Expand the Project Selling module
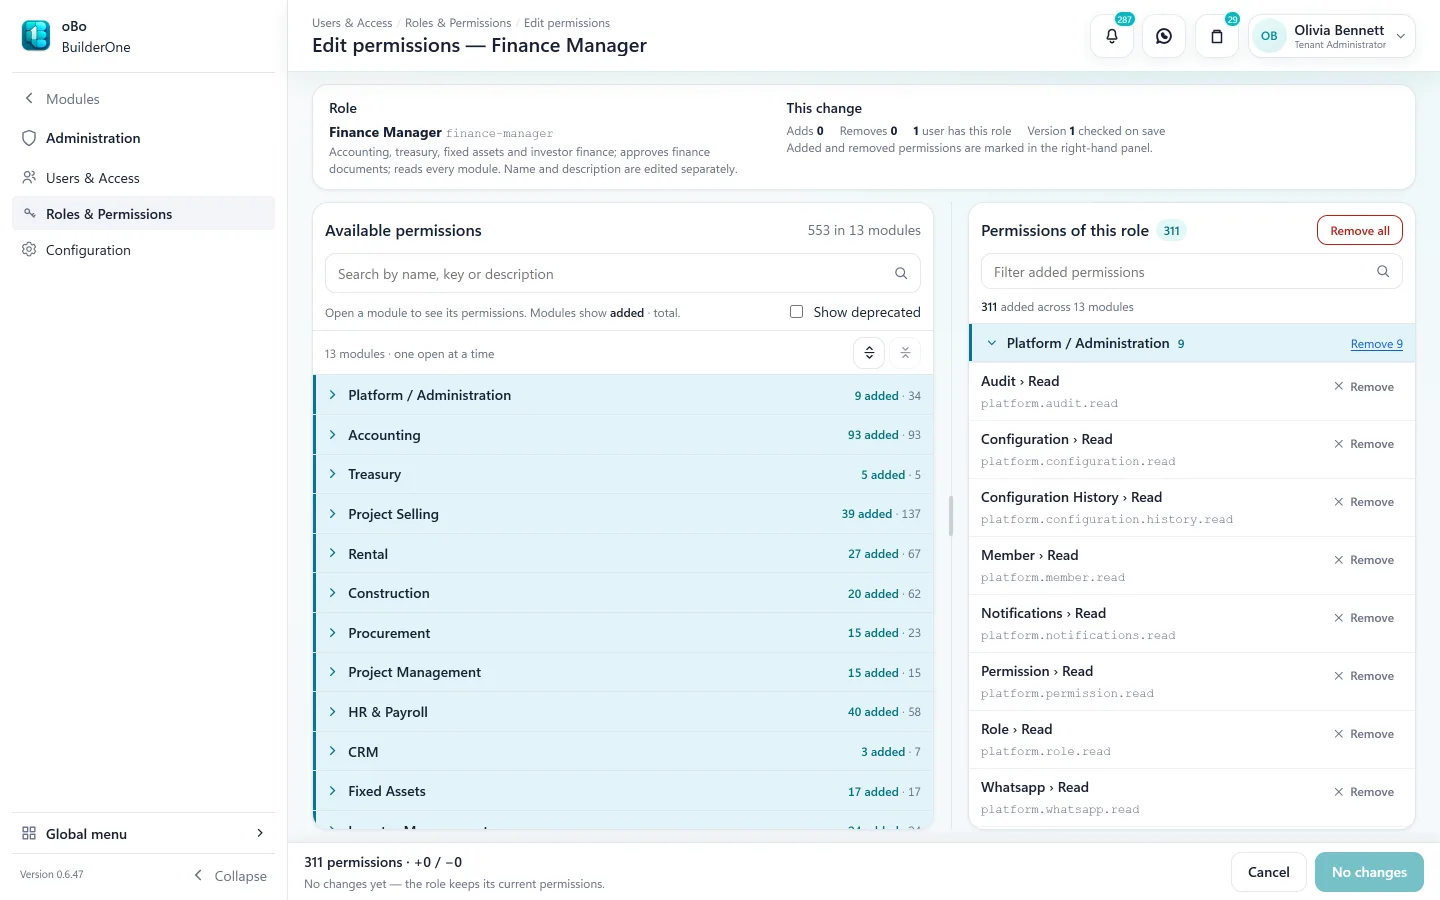 (624, 514)
